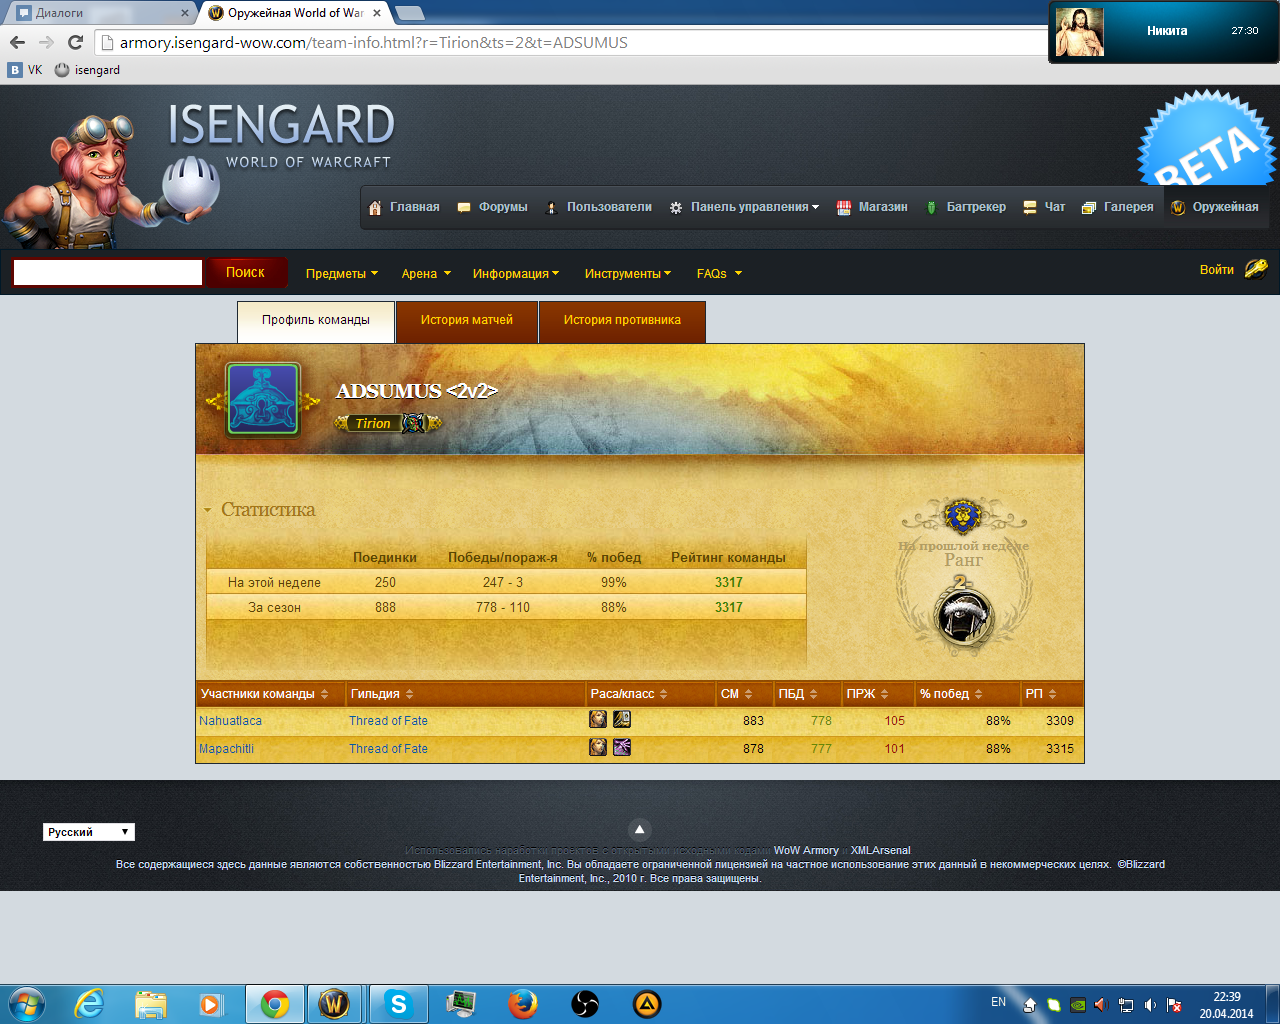Expand the Панель управления dropdown menu
Image resolution: width=1280 pixels, height=1024 pixels.
pos(744,207)
